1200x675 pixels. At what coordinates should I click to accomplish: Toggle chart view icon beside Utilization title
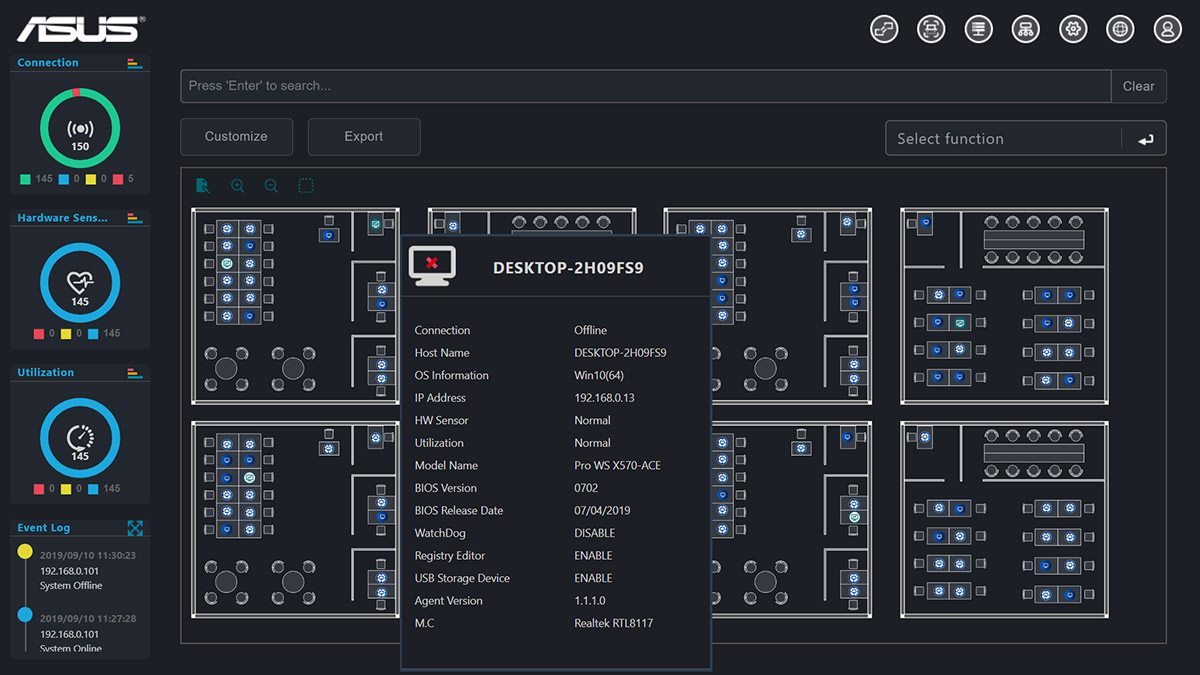[135, 373]
